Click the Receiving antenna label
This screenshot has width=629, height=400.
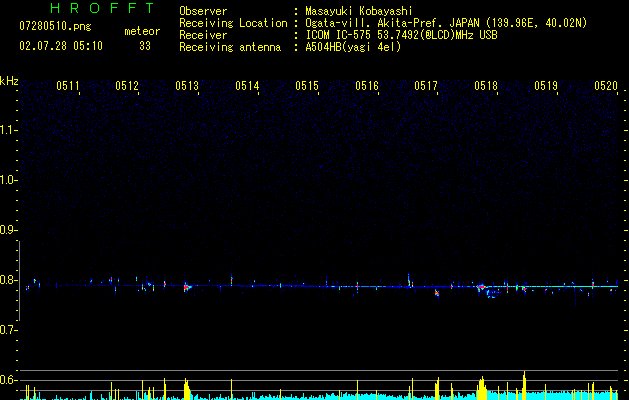click(x=230, y=47)
